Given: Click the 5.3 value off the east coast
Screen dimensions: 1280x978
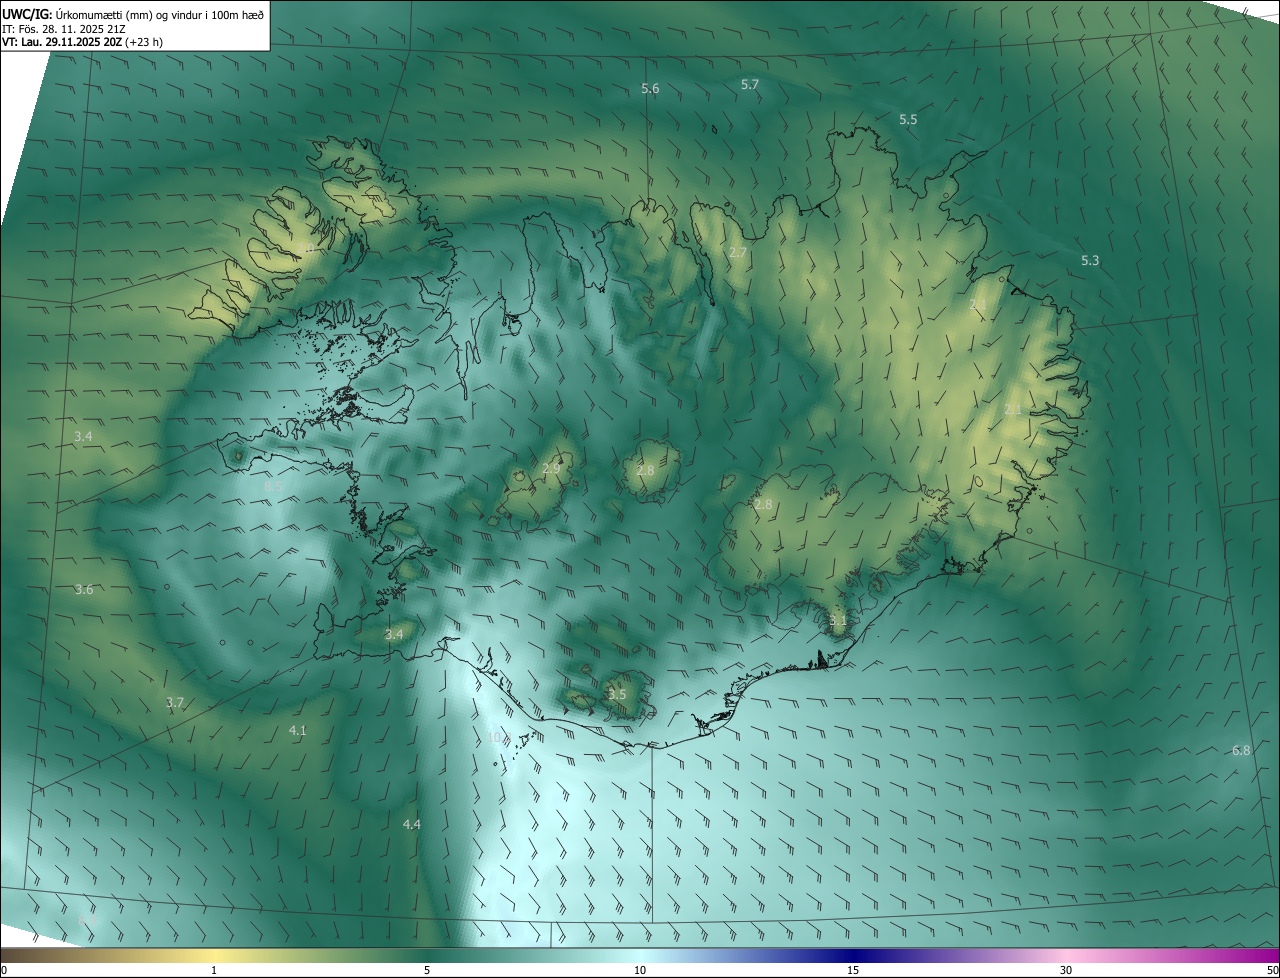Looking at the screenshot, I should (1090, 260).
